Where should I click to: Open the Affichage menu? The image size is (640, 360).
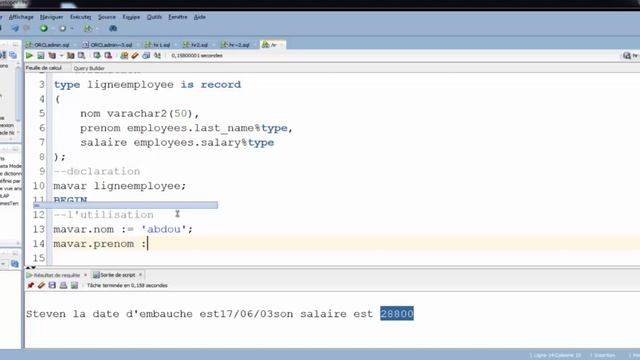tap(21, 17)
